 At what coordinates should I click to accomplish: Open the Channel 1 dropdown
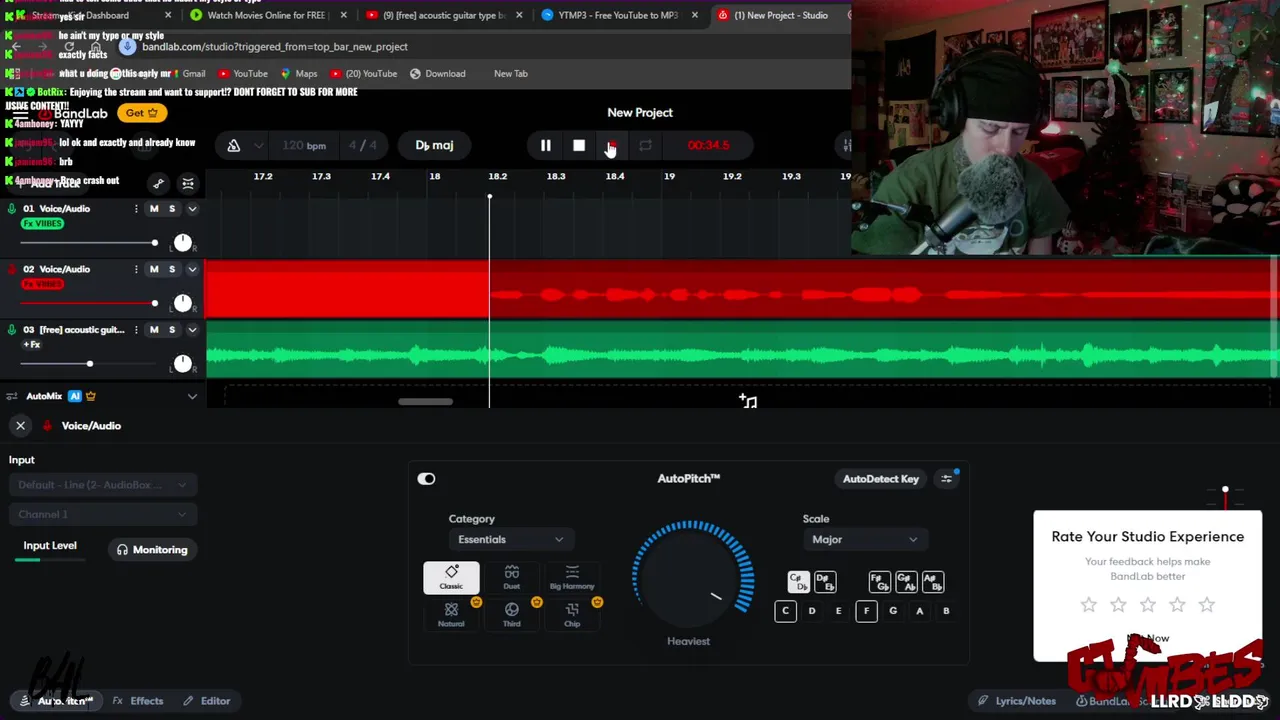coord(103,514)
